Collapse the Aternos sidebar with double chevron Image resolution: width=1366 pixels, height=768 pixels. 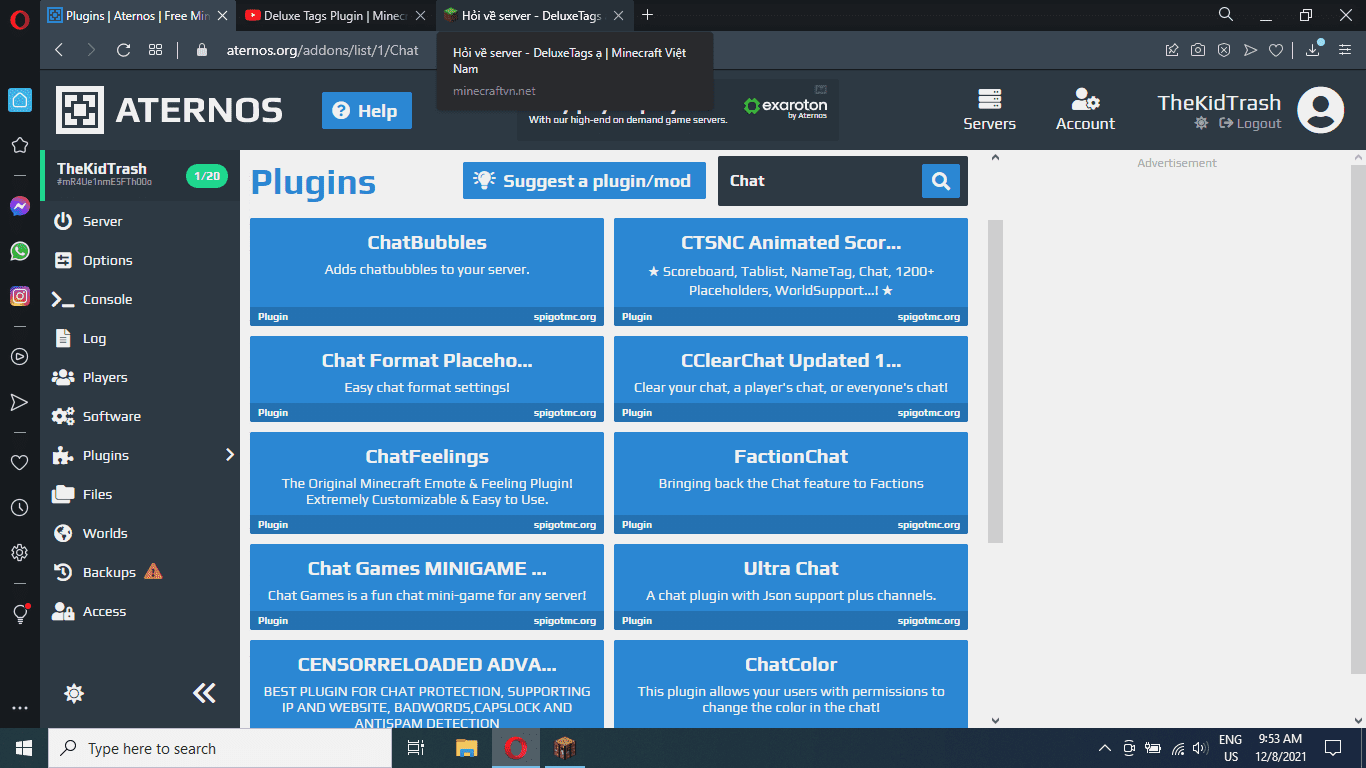tap(204, 693)
